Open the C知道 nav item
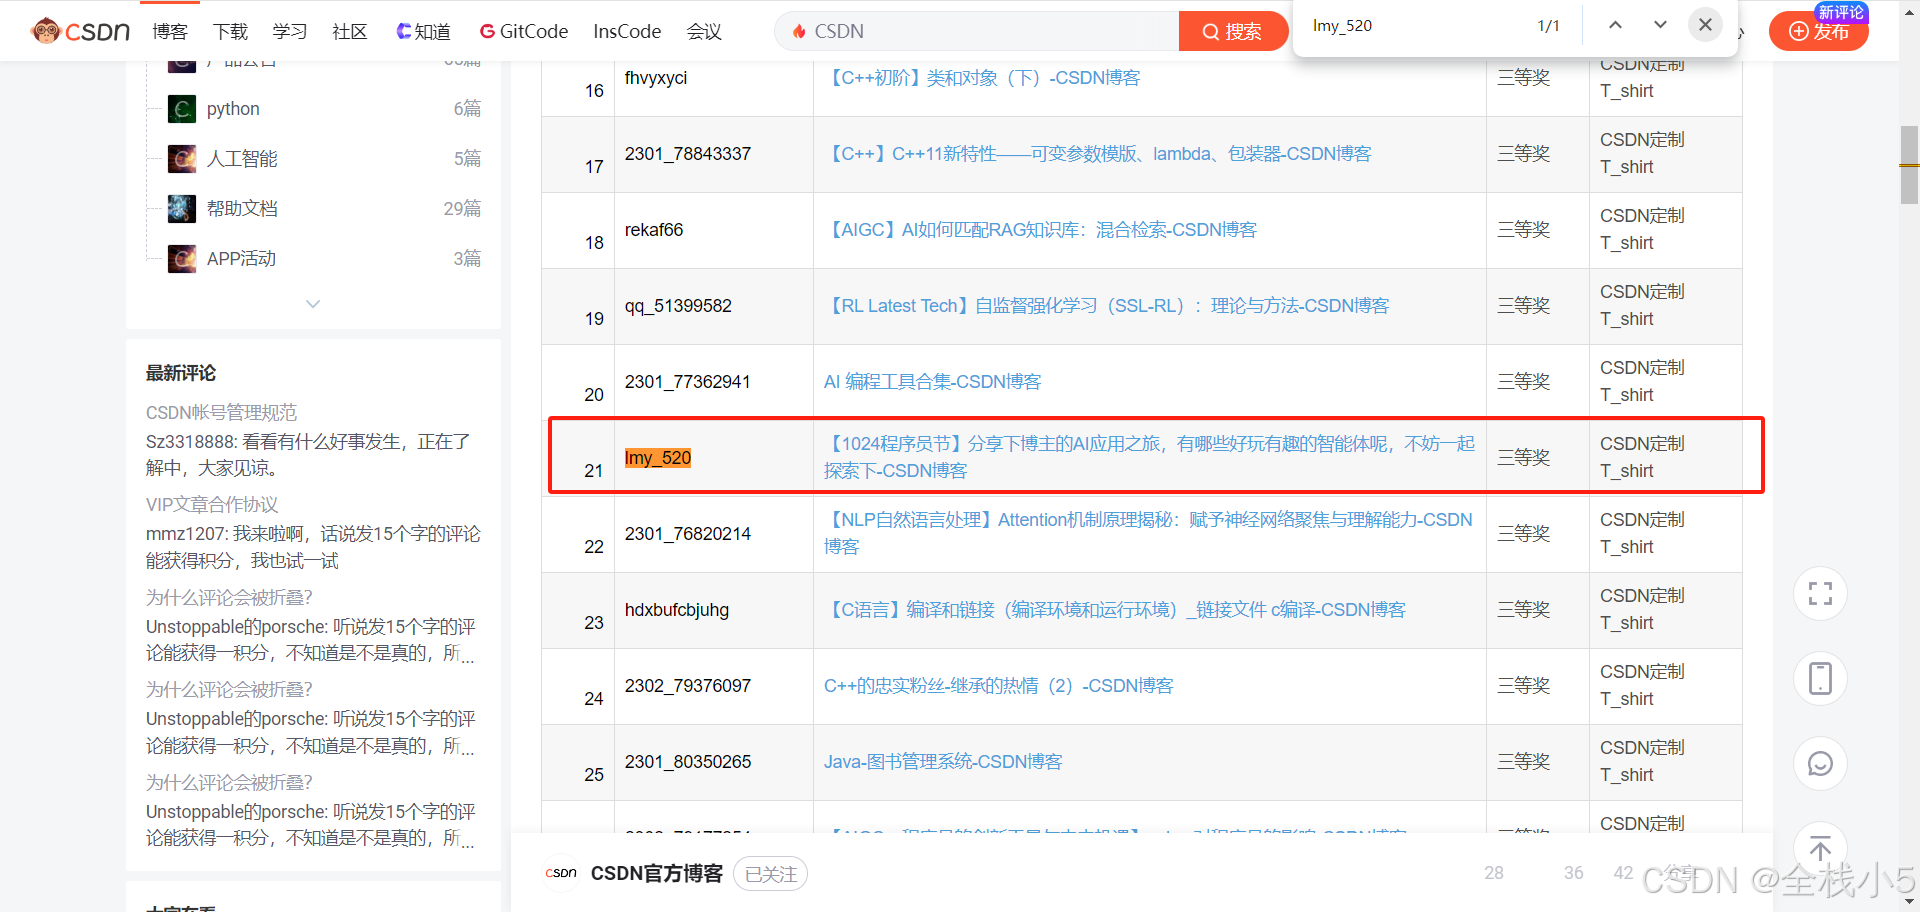 coord(424,31)
